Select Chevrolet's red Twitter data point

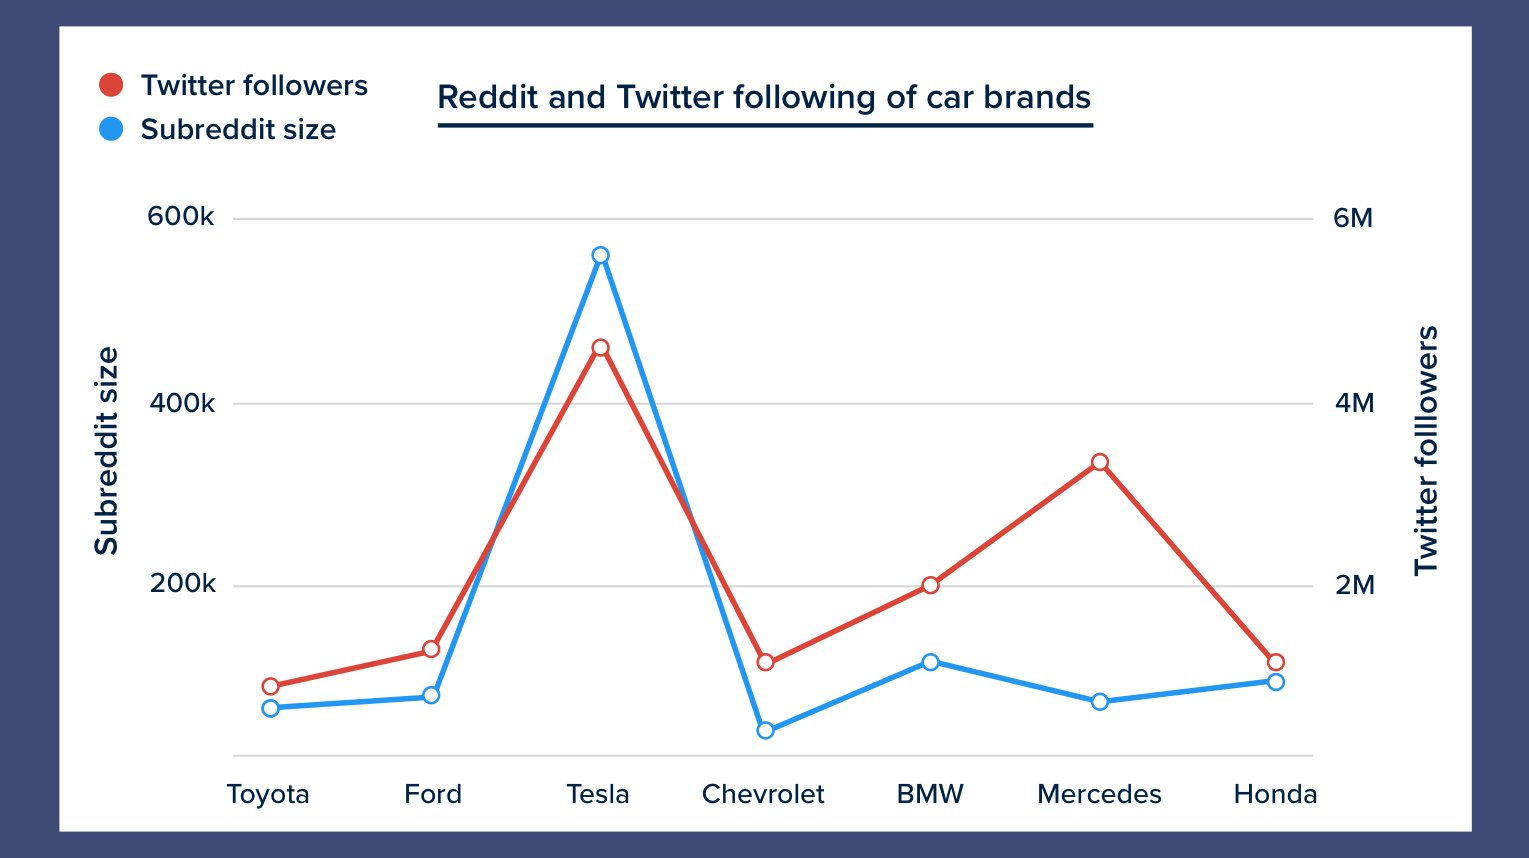pos(766,662)
